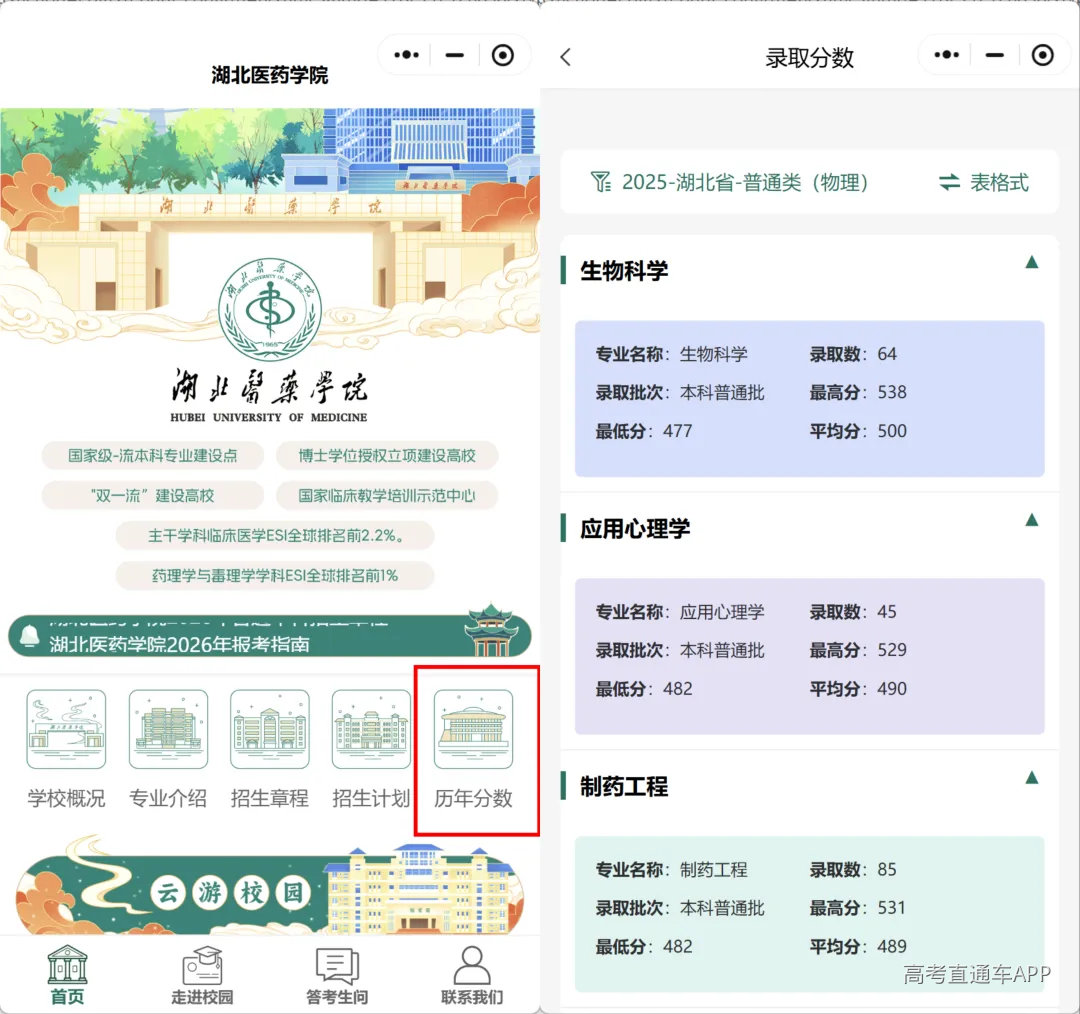
Task: Open the 制药工程 score card
Action: tap(810, 914)
